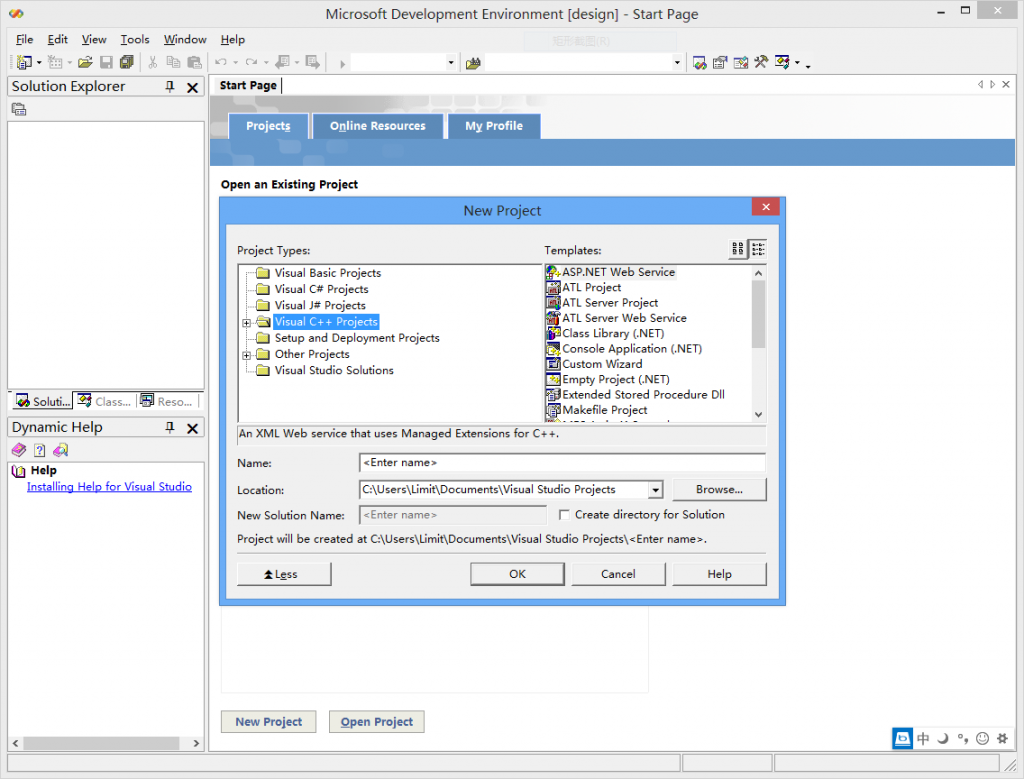Viewport: 1024px width, 779px height.
Task: Open the Location dropdown in New Project dialog
Action: point(656,490)
